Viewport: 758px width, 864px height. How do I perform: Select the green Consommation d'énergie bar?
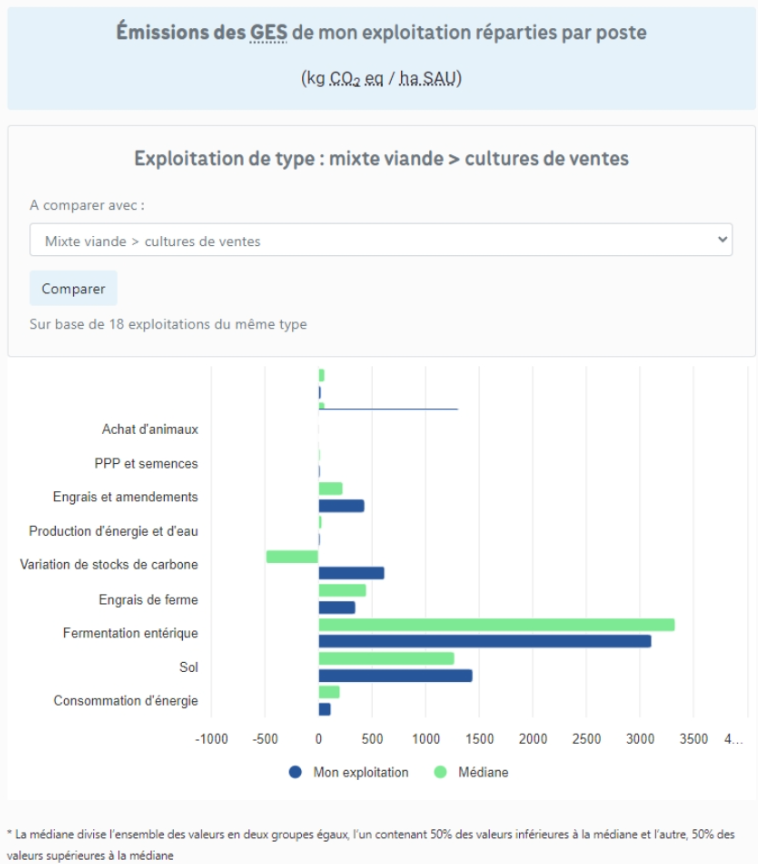click(329, 692)
